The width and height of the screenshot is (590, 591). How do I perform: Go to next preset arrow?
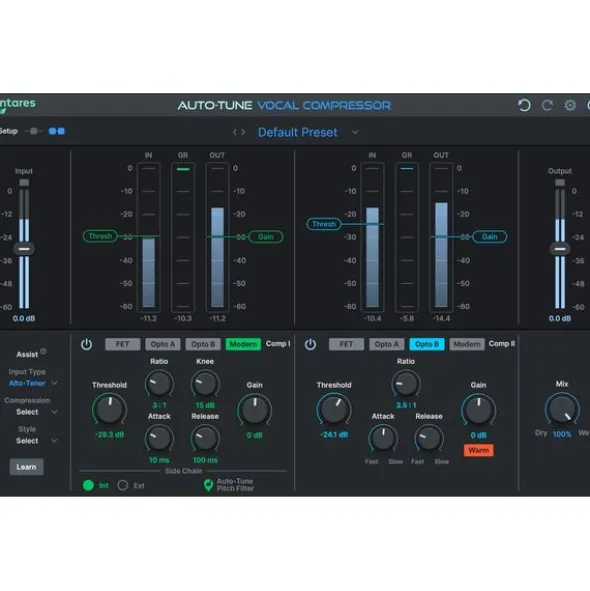(x=244, y=132)
